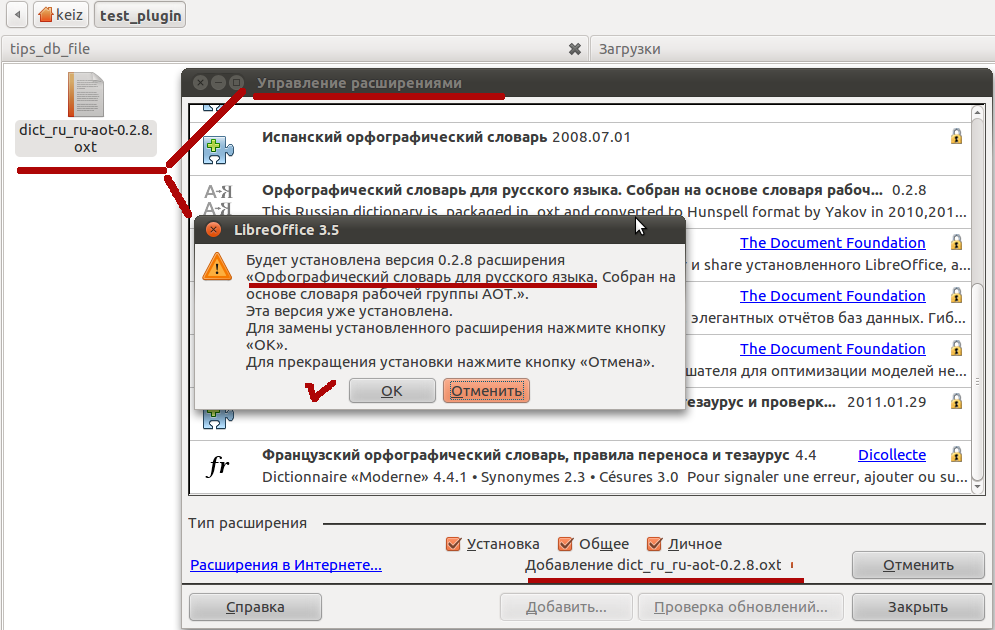Select the Французский орфографический словарь row

(x=580, y=467)
